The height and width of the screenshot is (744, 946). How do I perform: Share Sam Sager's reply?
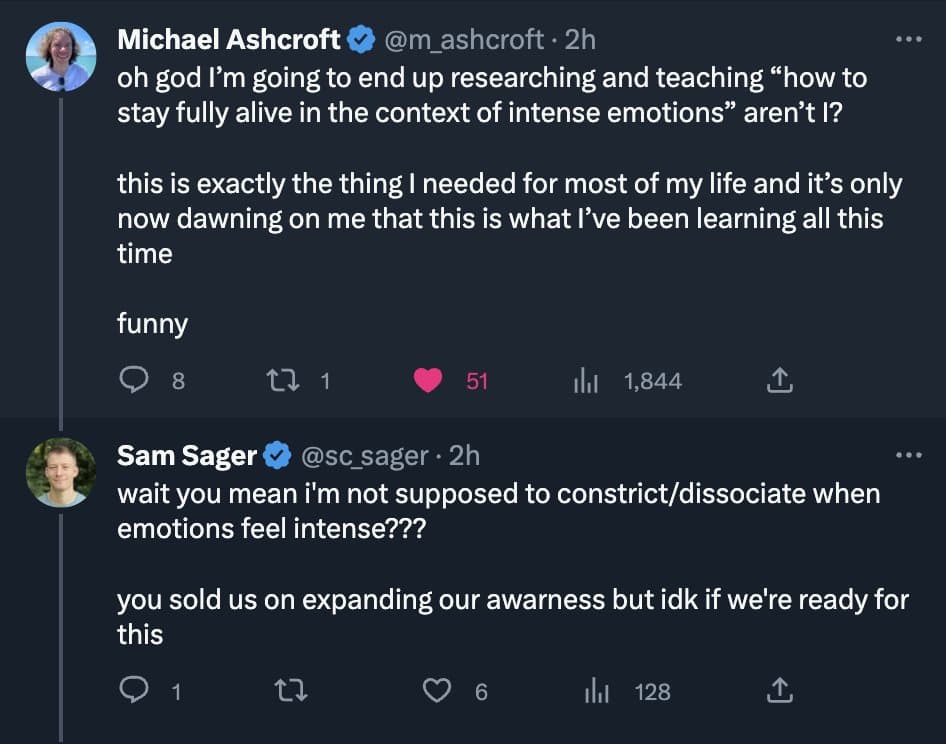coord(780,691)
